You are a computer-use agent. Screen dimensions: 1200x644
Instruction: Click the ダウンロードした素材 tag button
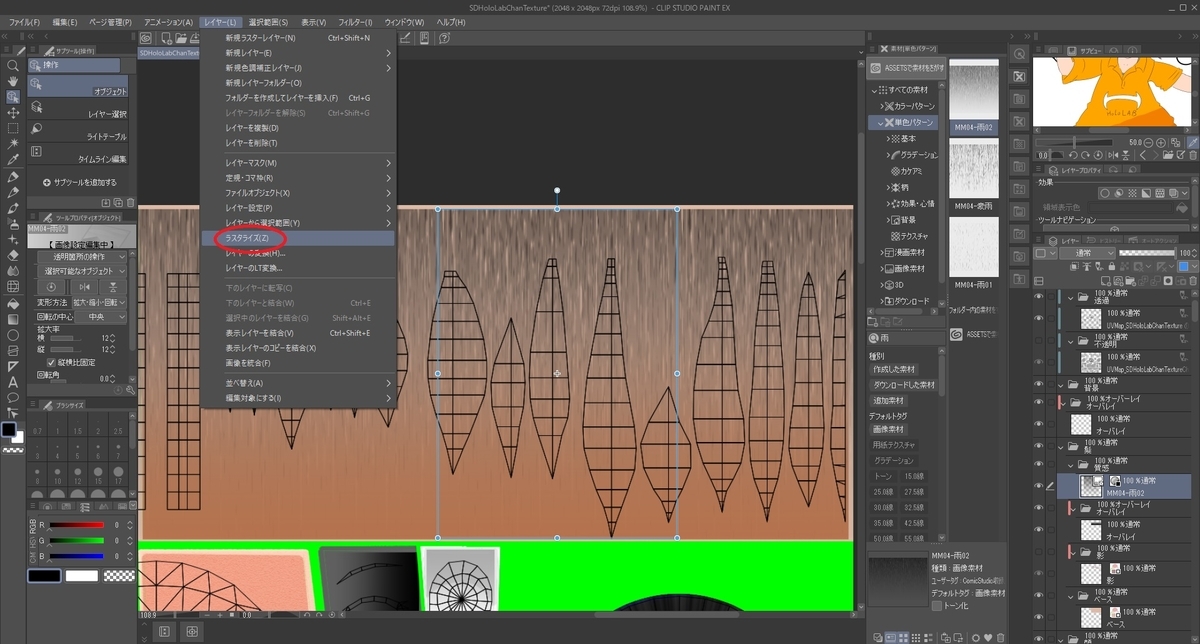904,384
